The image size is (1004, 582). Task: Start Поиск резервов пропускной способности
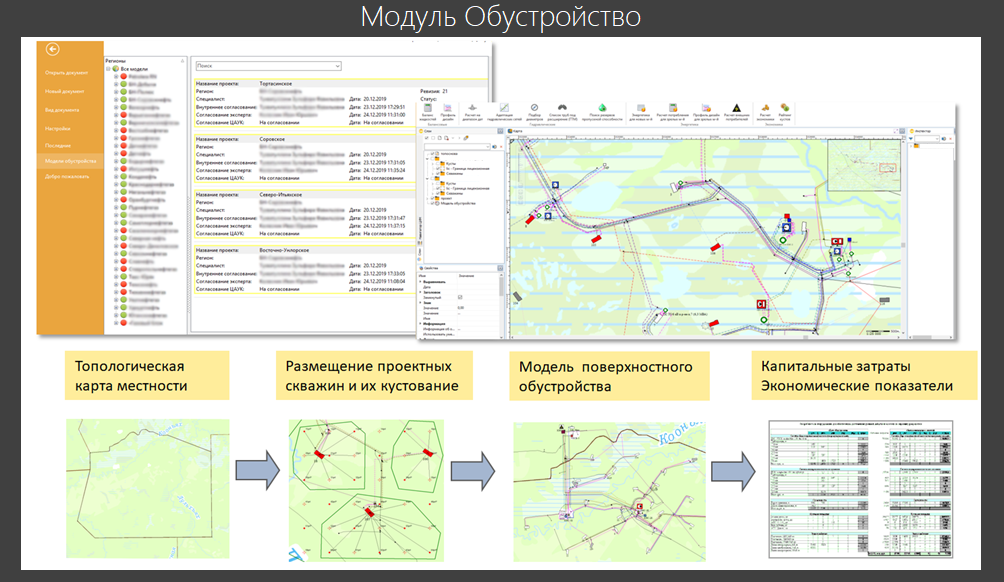[602, 113]
